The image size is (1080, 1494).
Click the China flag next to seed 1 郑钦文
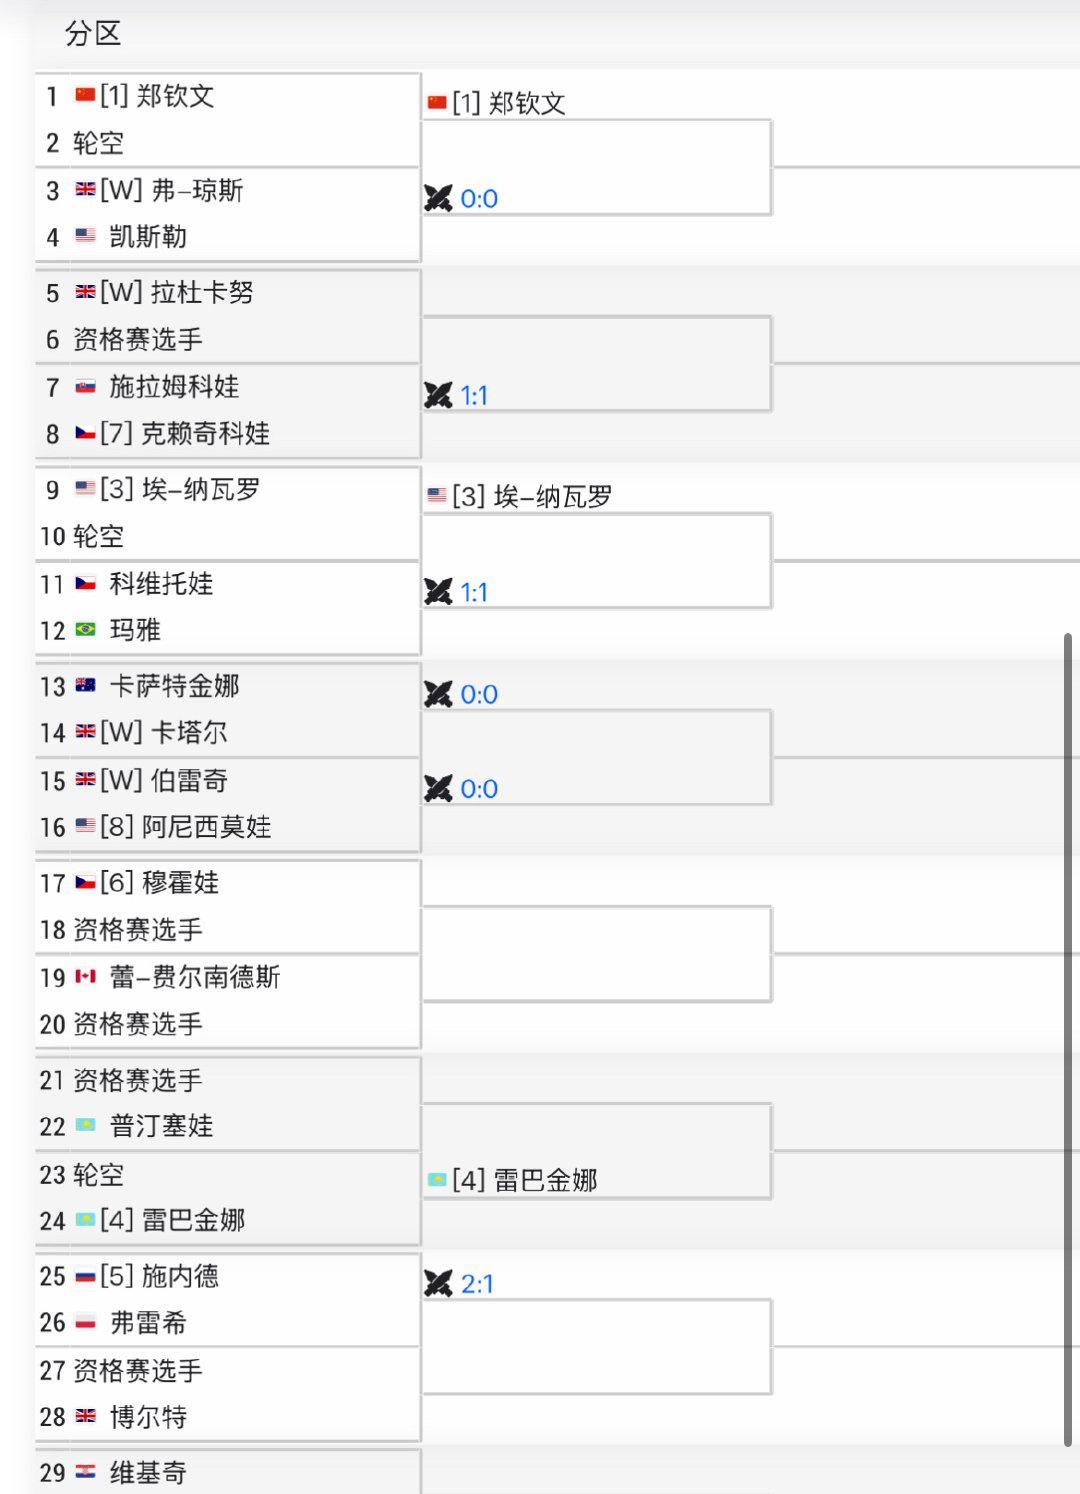[85, 95]
